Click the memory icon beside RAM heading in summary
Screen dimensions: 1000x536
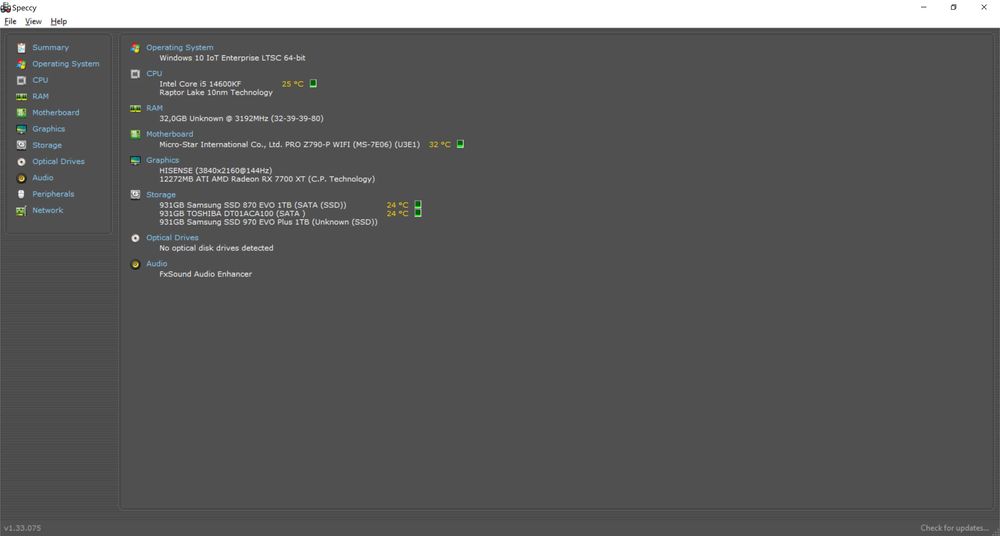[135, 108]
